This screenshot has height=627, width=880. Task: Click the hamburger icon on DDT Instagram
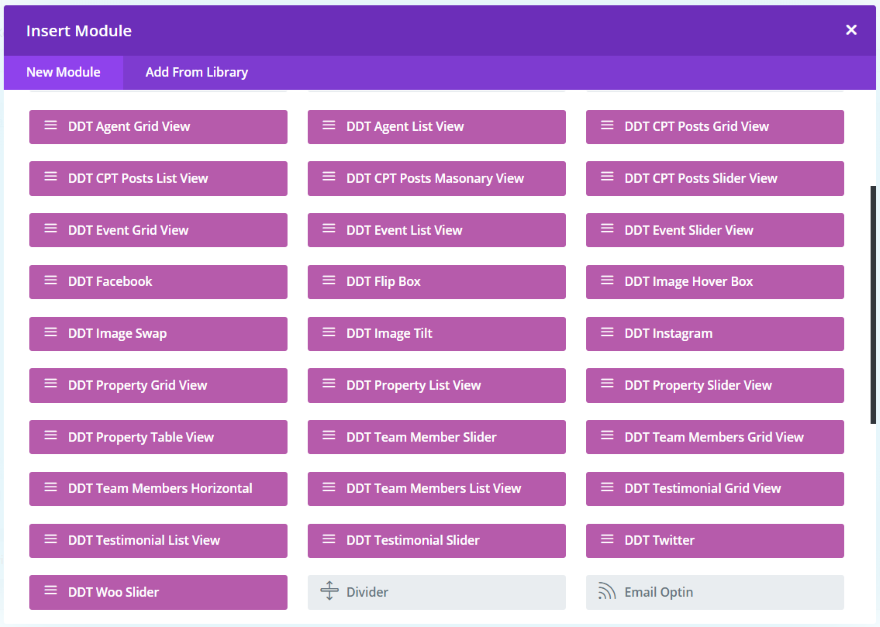[x=607, y=332]
